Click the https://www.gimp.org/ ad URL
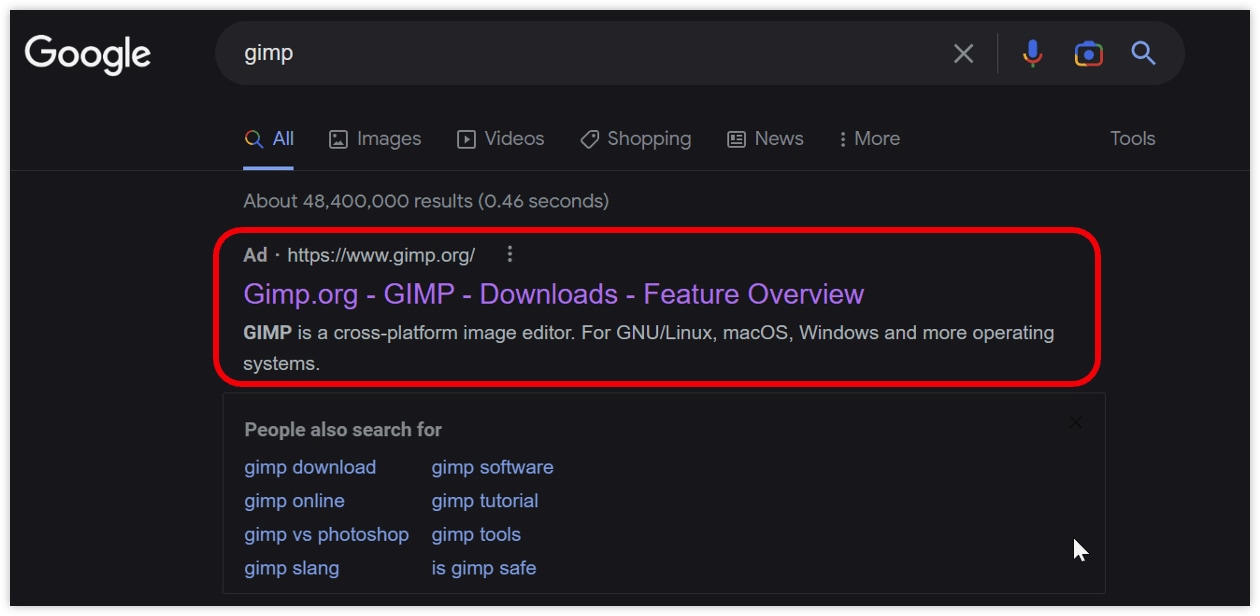 pos(381,255)
